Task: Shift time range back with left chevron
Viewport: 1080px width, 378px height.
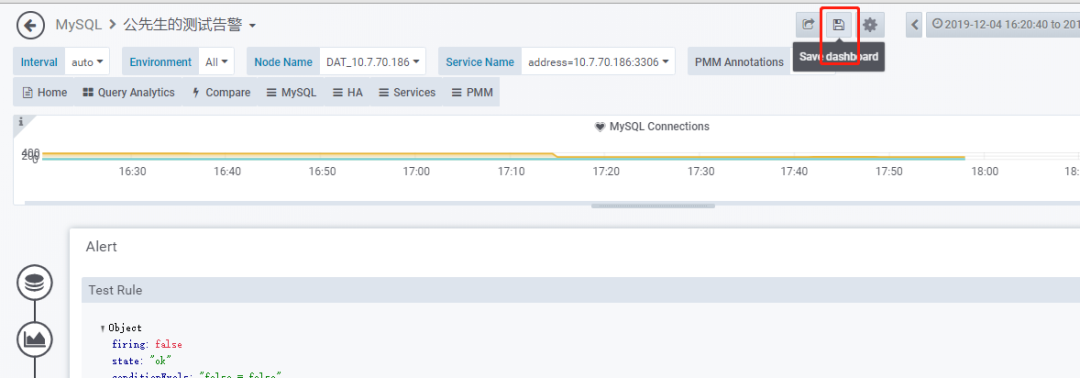Action: pos(915,25)
